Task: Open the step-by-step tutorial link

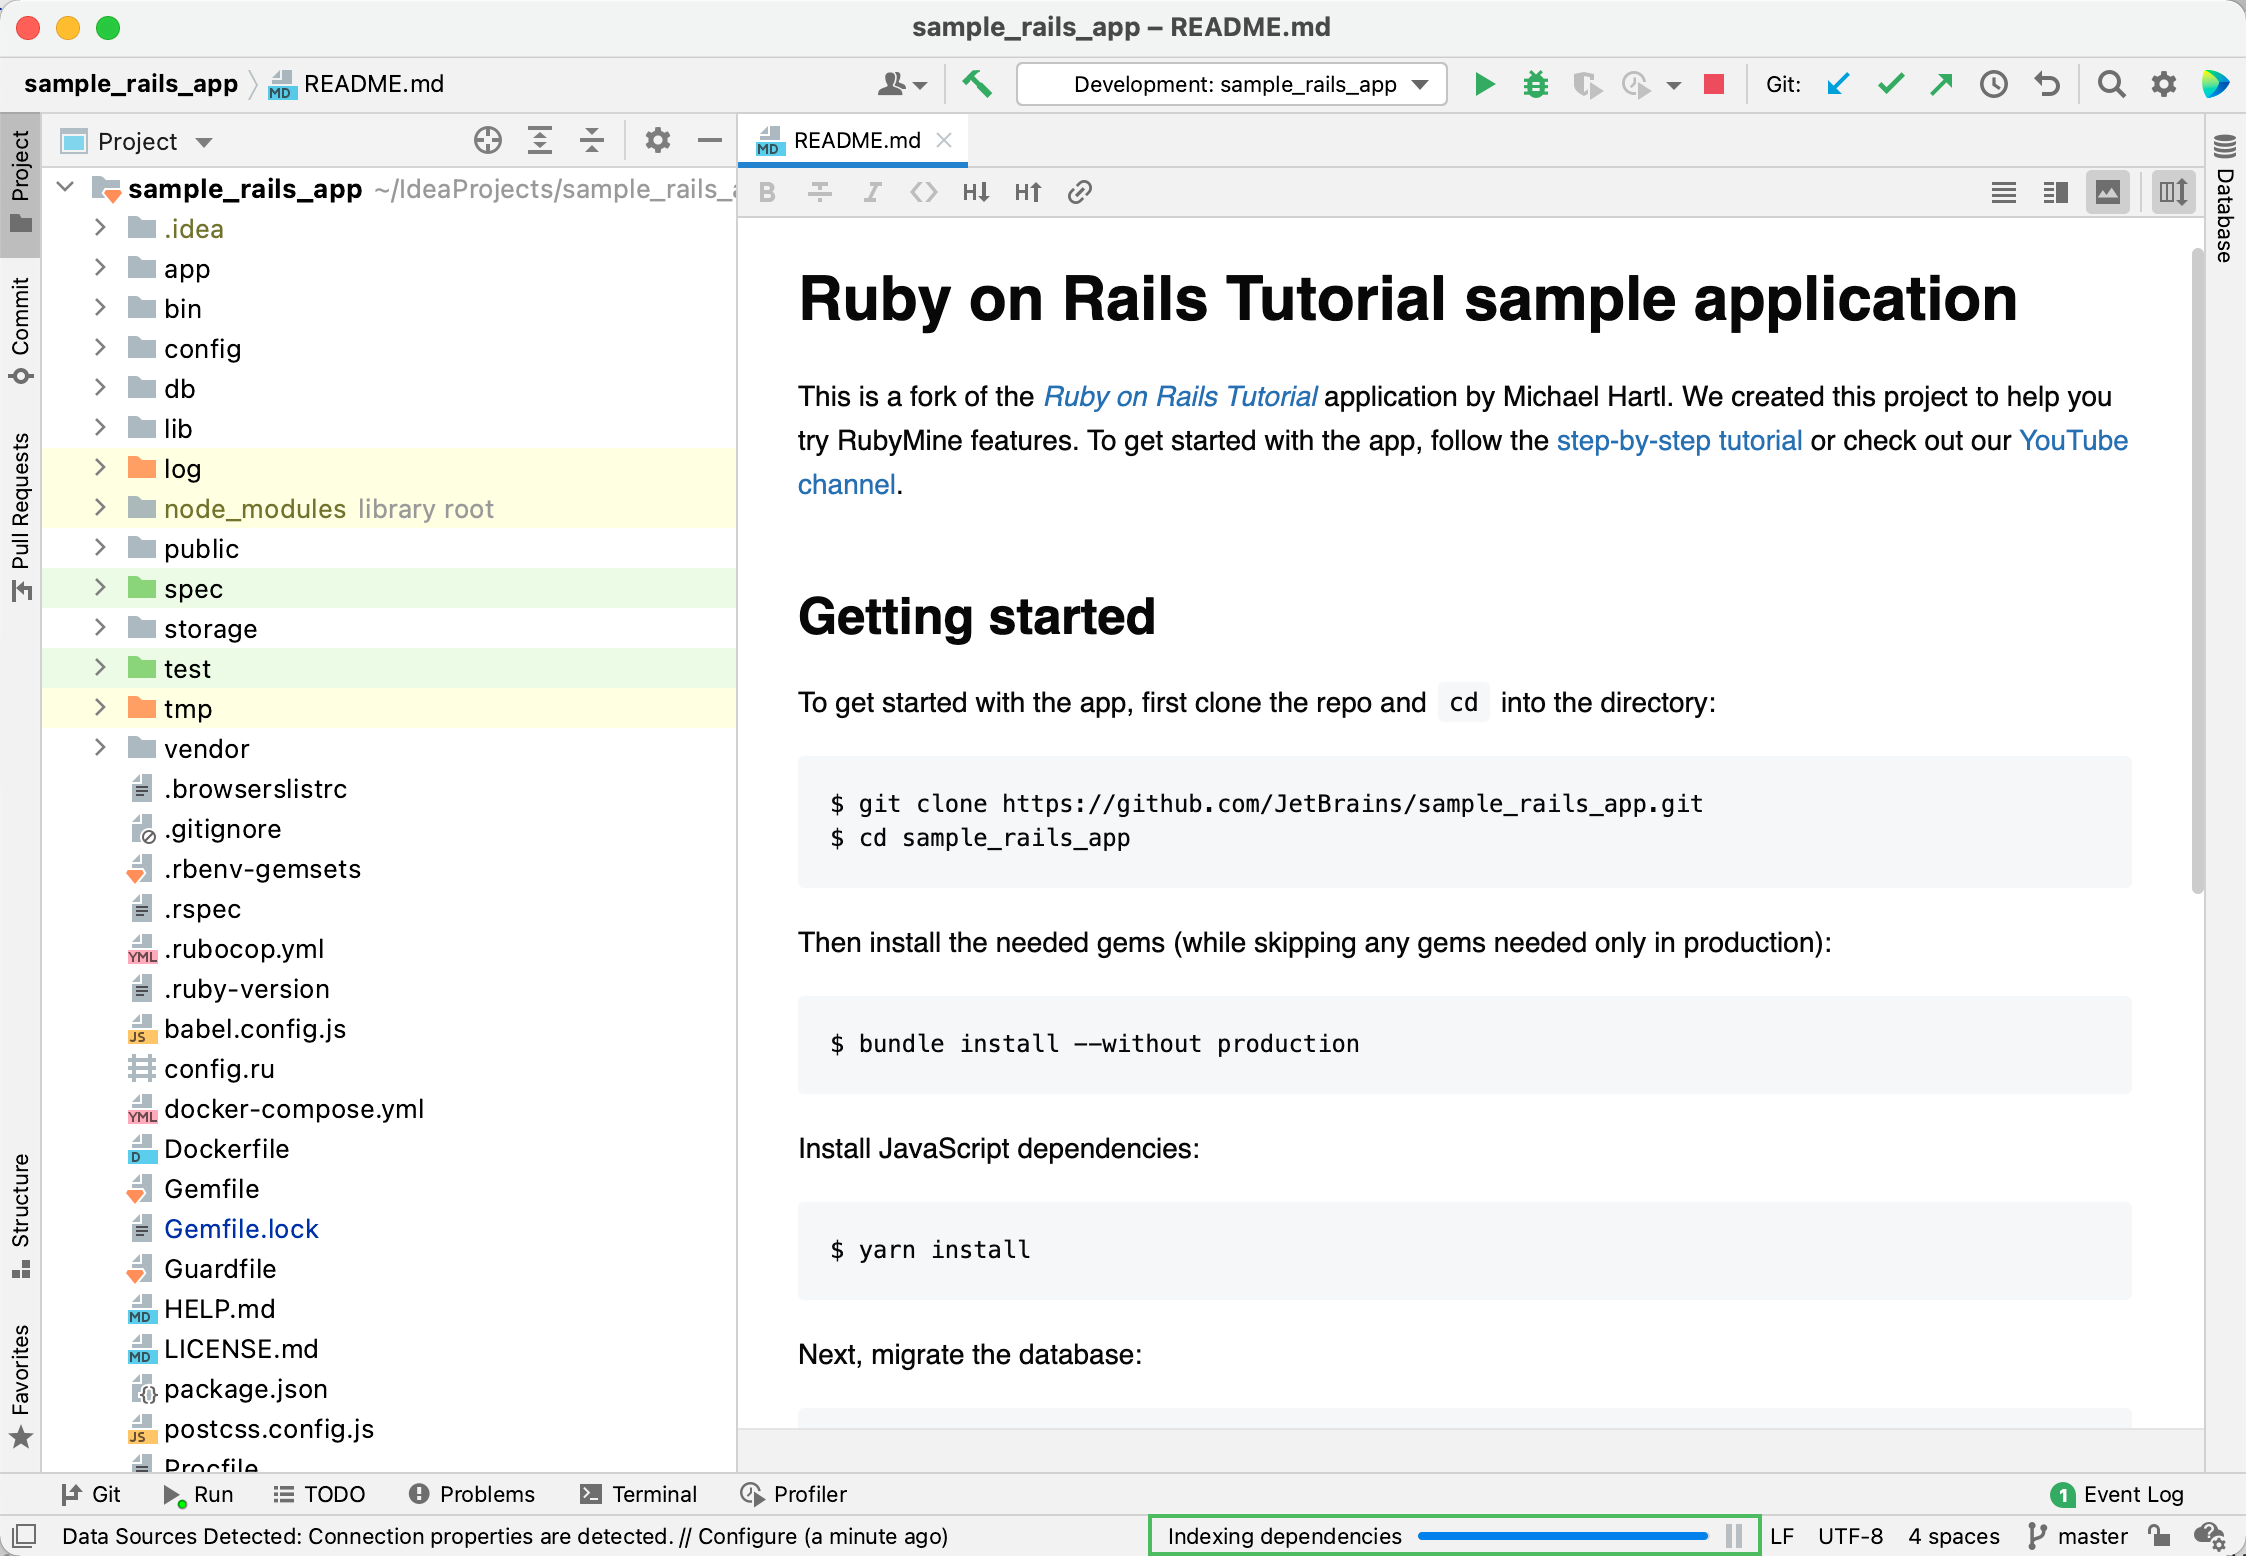Action: coord(1679,441)
